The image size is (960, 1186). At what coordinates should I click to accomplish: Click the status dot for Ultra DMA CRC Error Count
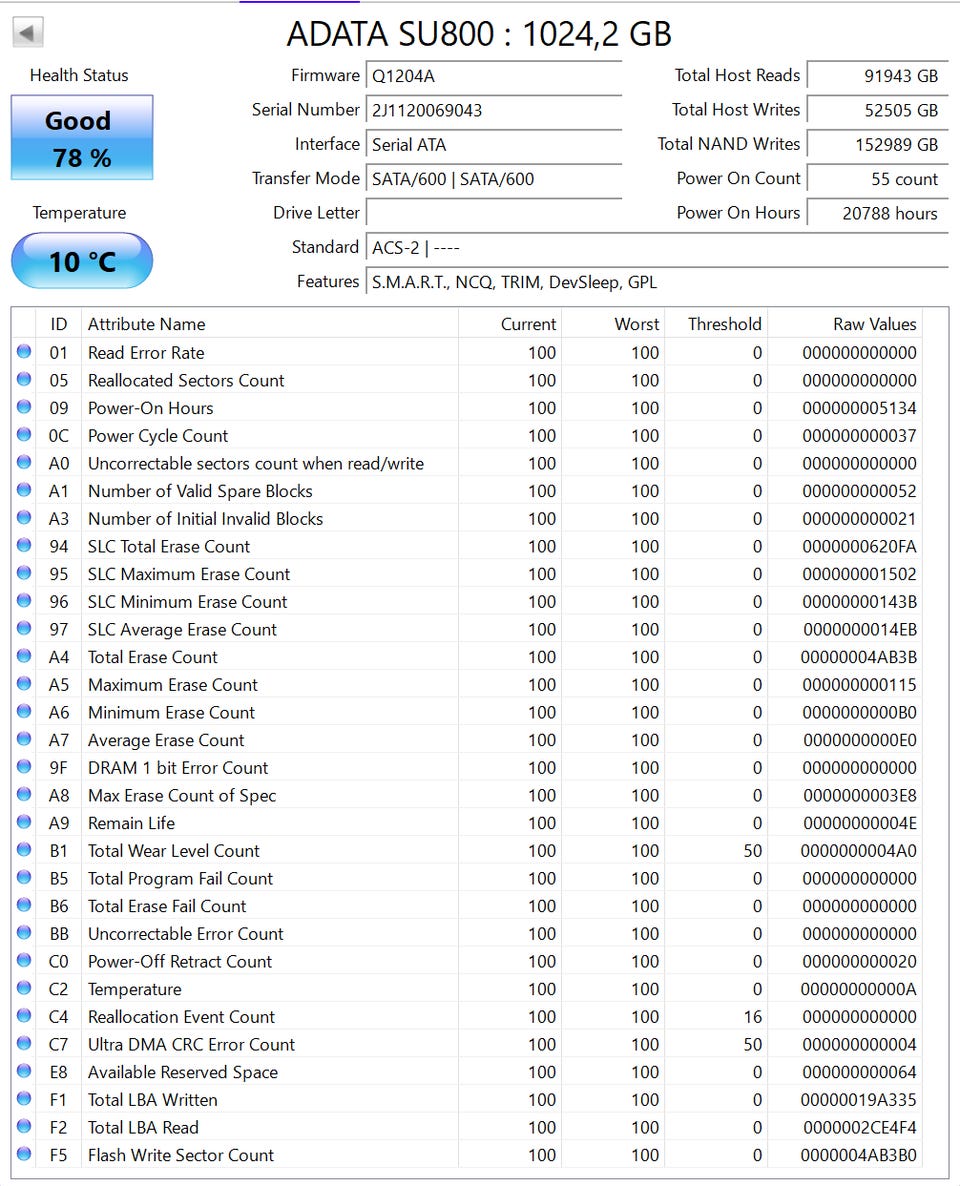click(x=24, y=1044)
